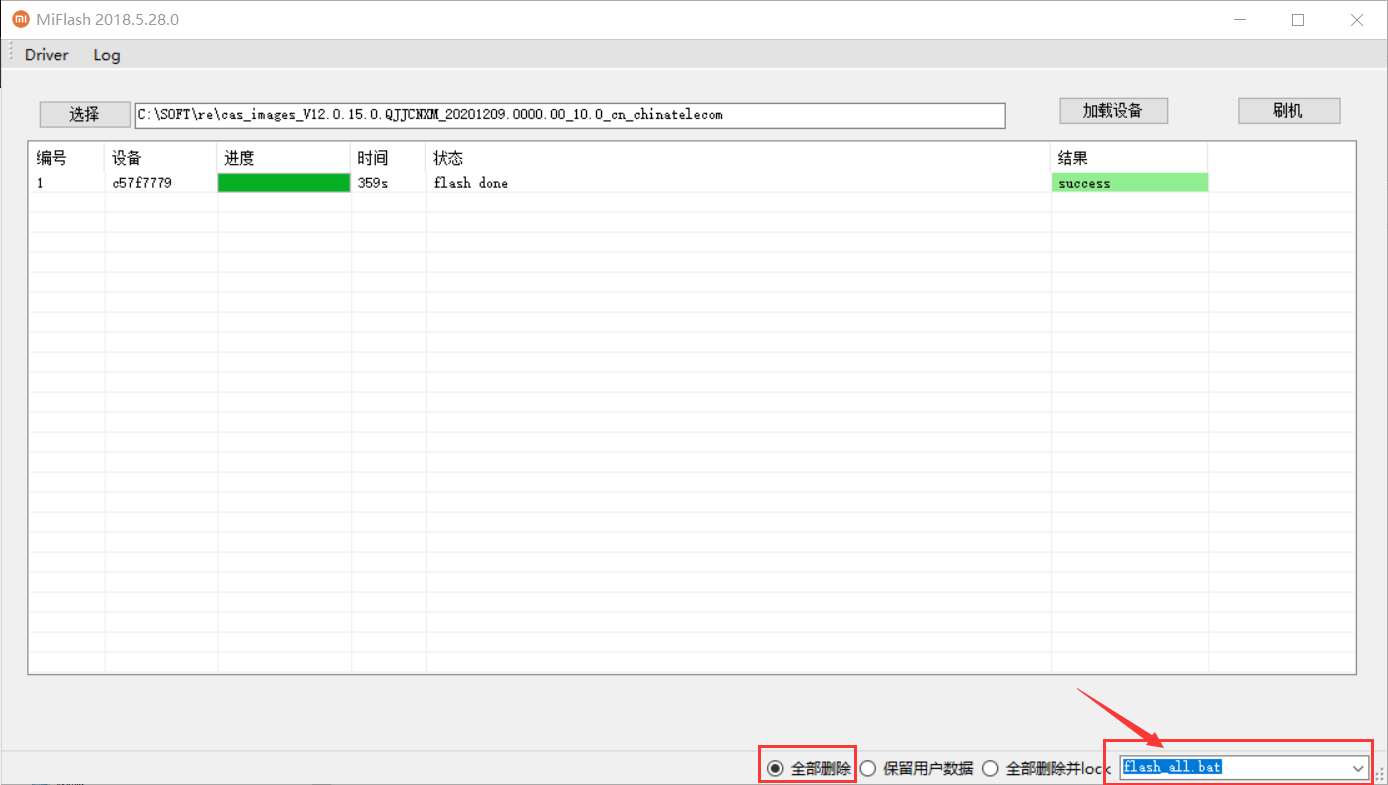Maximize the MiFlash window
Image resolution: width=1388 pixels, height=785 pixels.
(1298, 19)
